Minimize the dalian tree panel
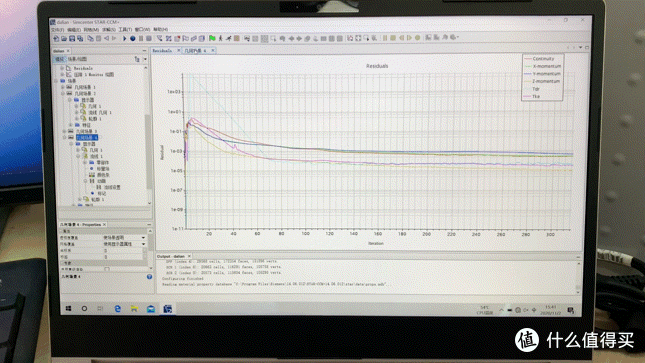 (144, 51)
